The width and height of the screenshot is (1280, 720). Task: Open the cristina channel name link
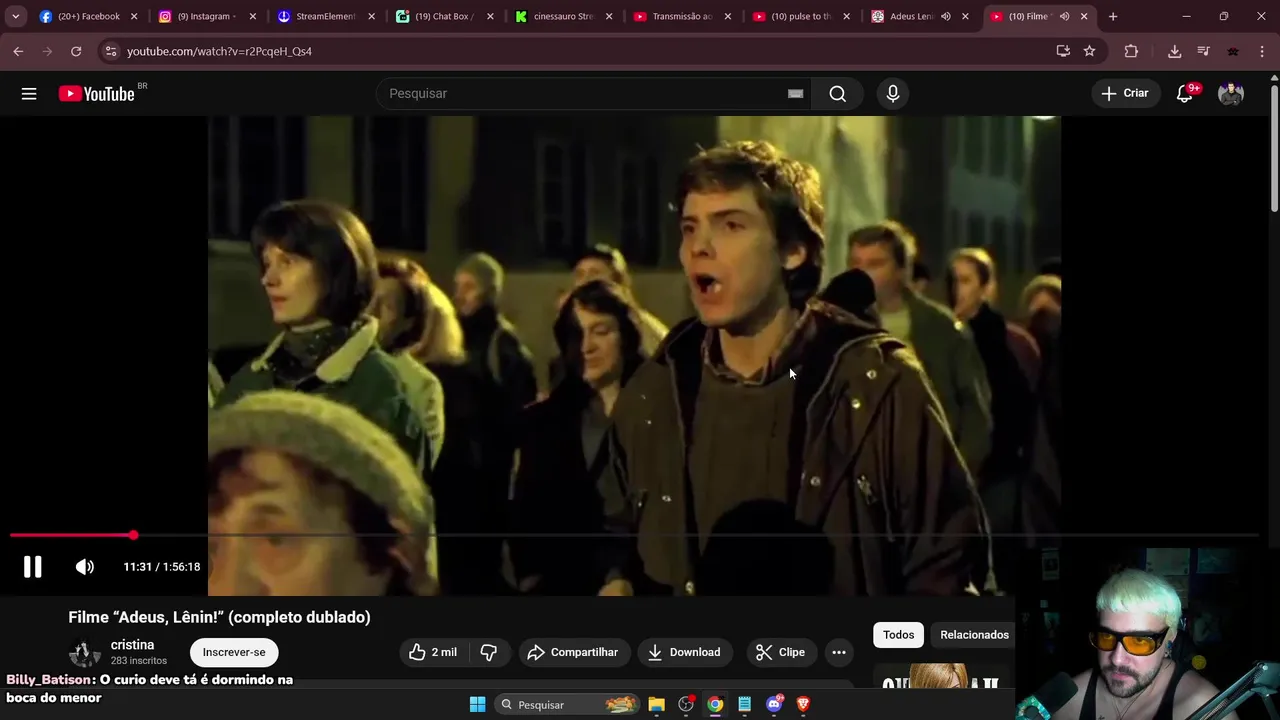(x=132, y=645)
